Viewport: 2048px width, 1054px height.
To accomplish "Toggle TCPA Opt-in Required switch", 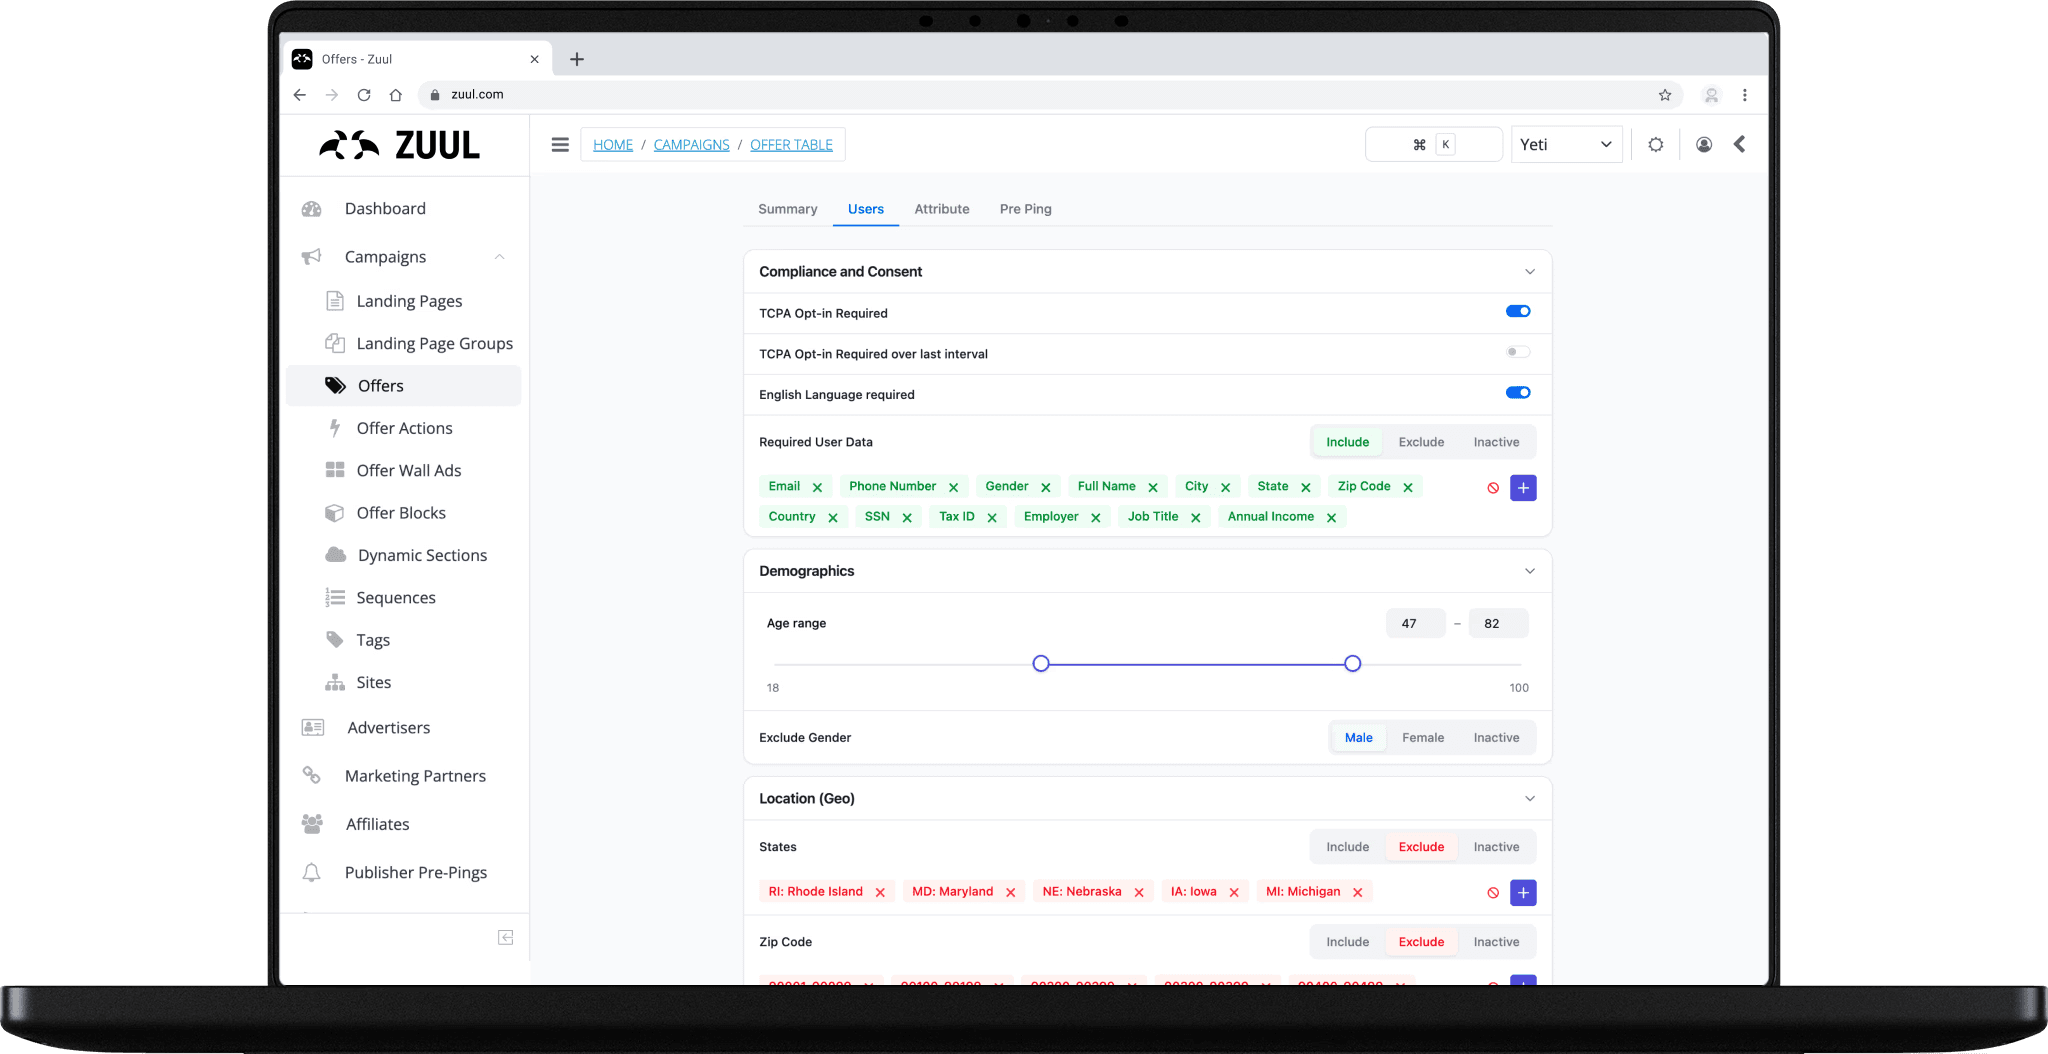I will coord(1518,311).
